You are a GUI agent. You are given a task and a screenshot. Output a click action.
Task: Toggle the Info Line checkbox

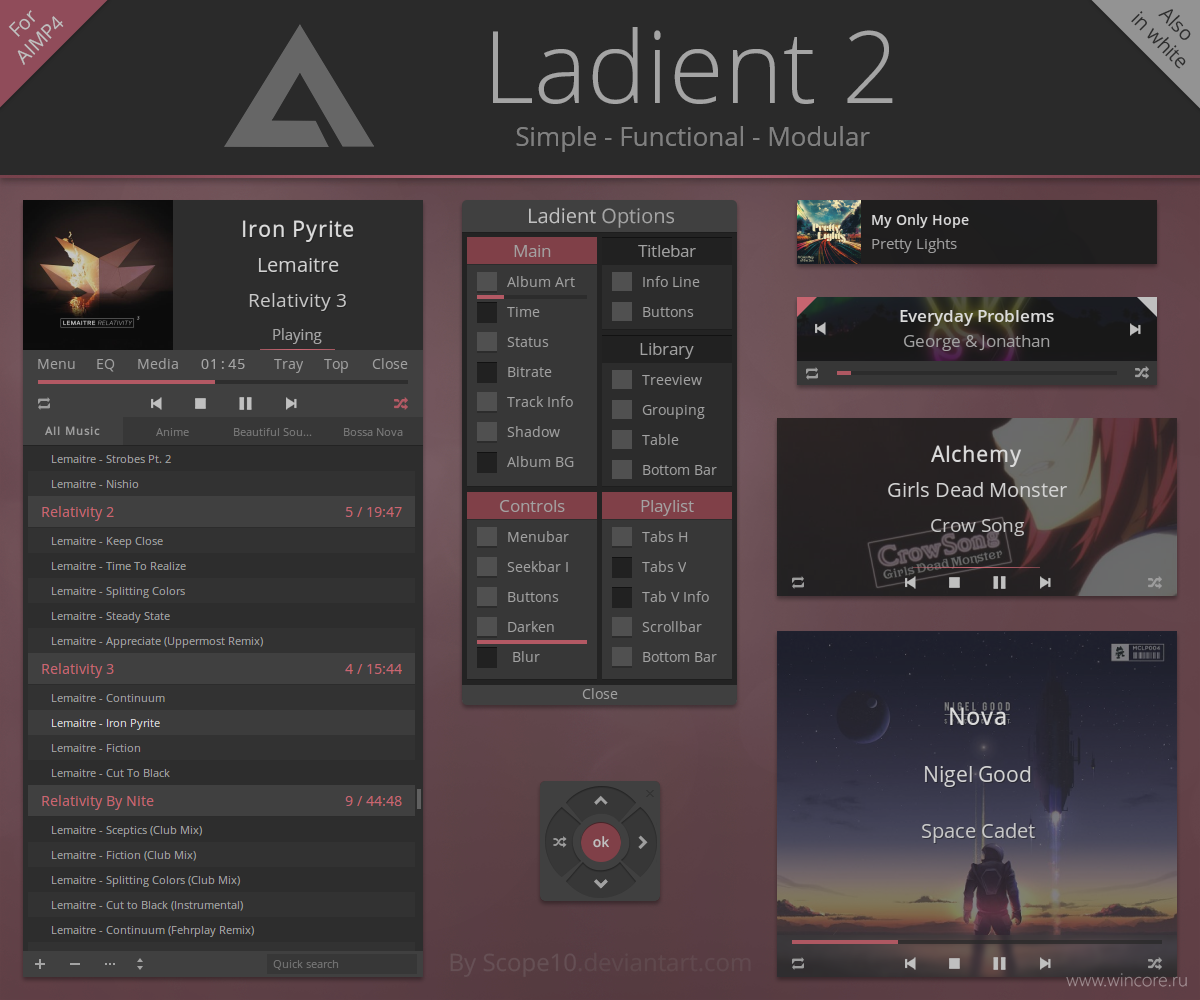(x=622, y=282)
